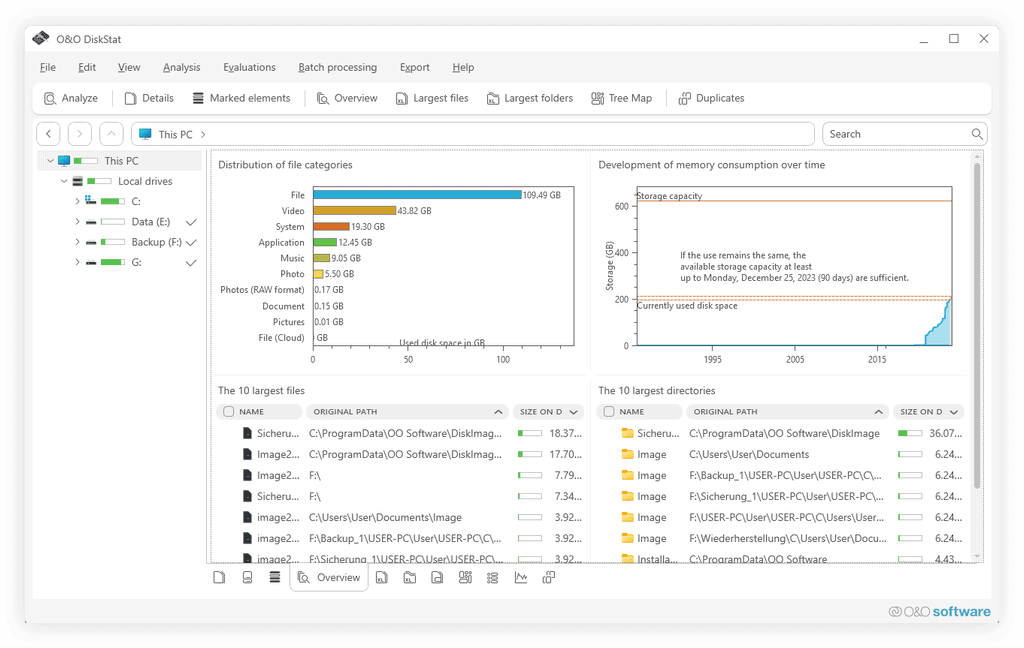Click the blue File category bar
Viewport: 1024px width, 648px height.
pos(416,195)
